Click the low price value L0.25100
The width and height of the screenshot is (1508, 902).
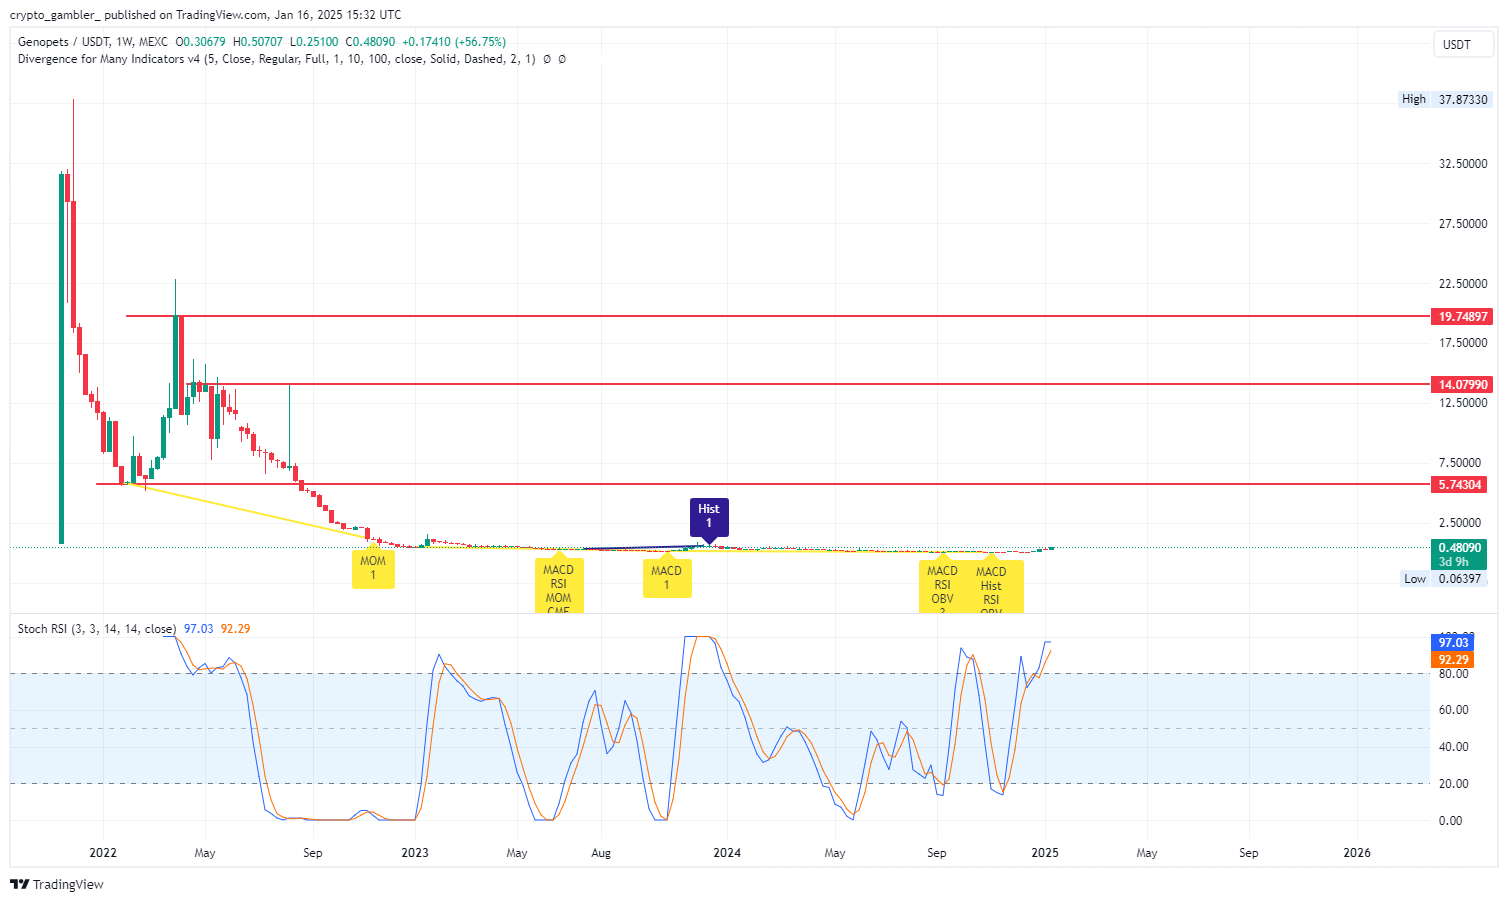tap(313, 42)
